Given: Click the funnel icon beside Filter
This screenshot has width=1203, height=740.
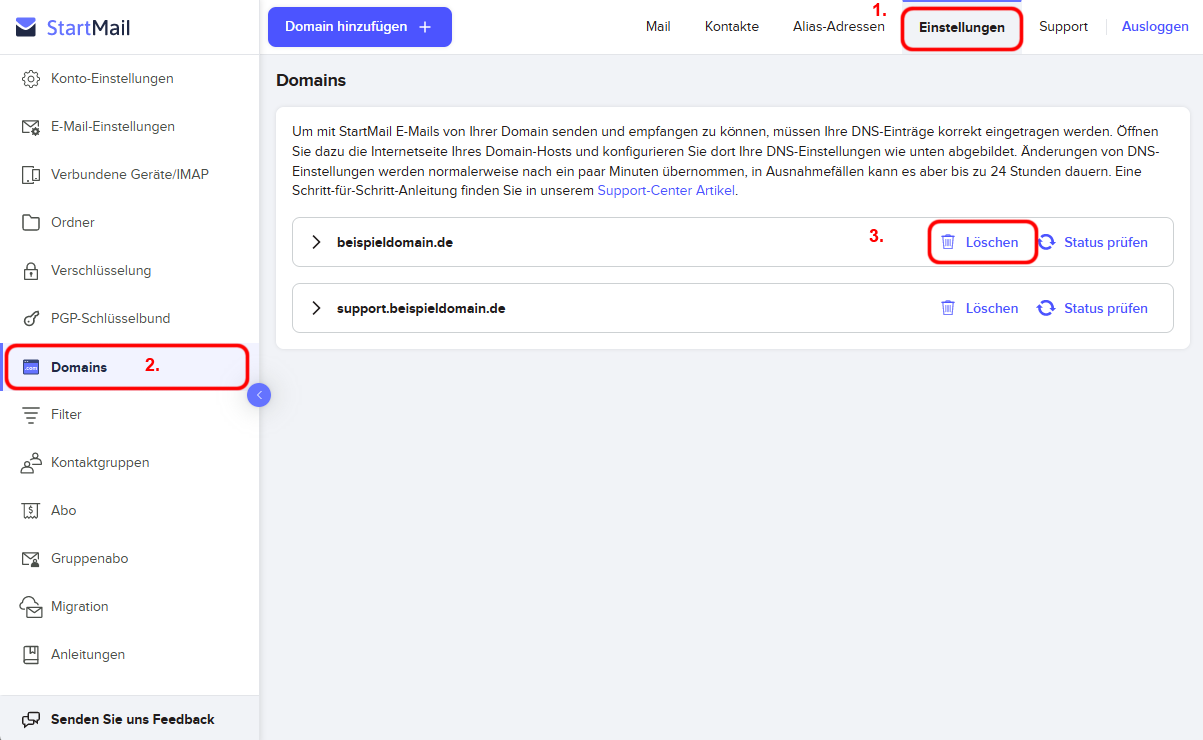Looking at the screenshot, I should 31,415.
